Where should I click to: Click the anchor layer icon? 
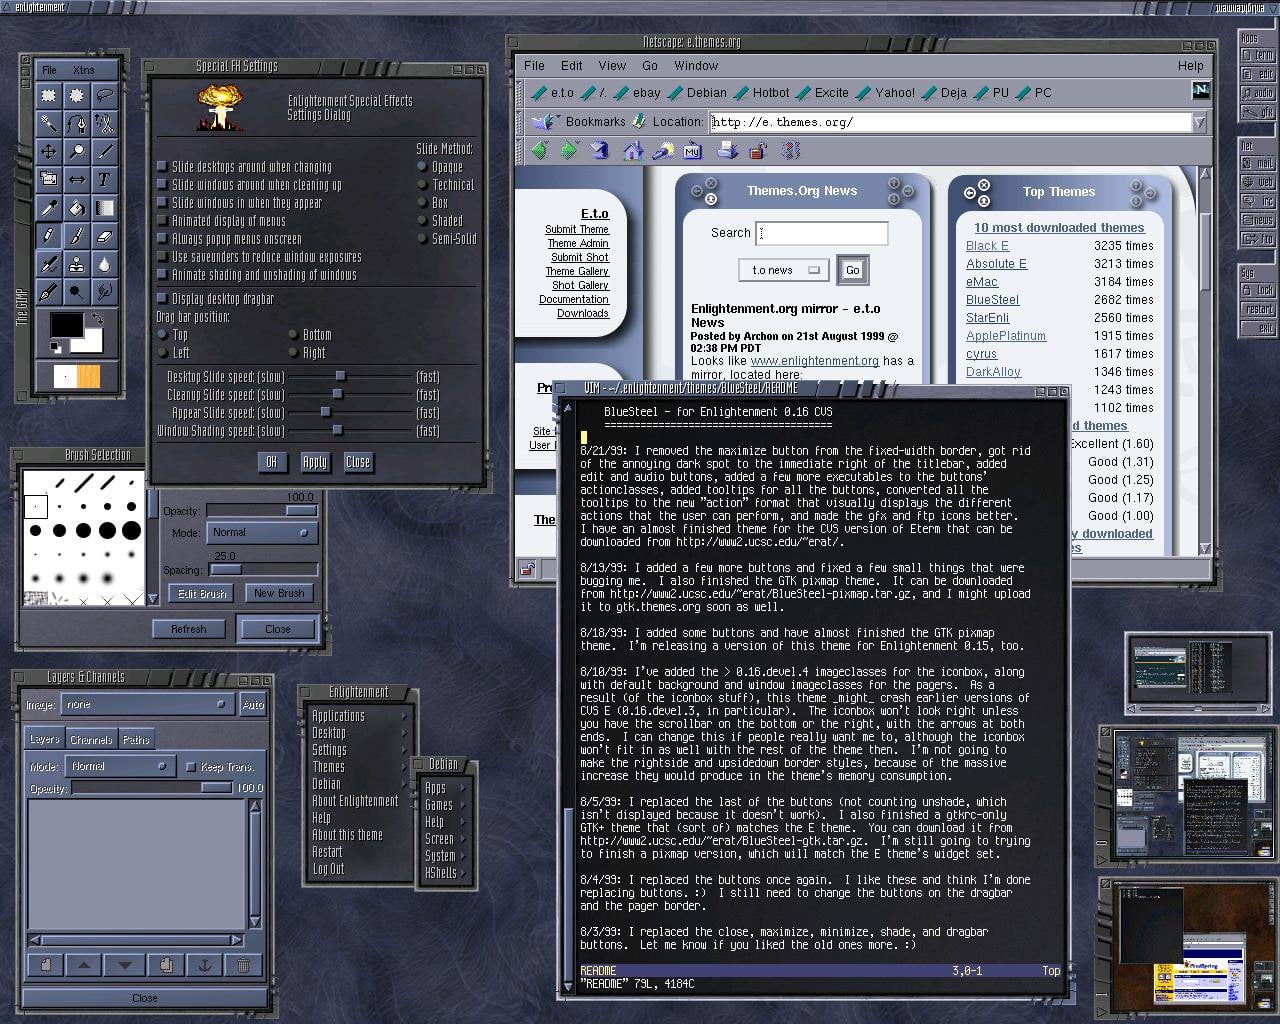click(204, 965)
